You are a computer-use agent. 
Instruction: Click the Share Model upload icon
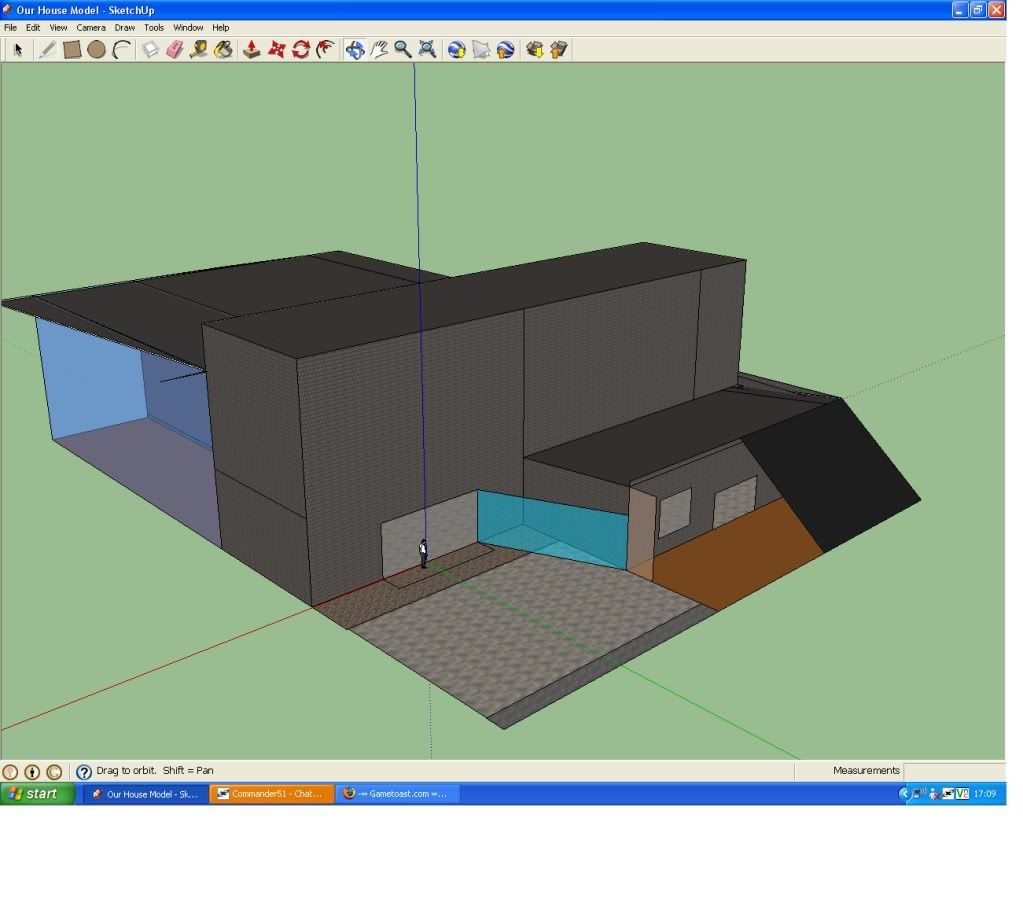click(x=559, y=50)
